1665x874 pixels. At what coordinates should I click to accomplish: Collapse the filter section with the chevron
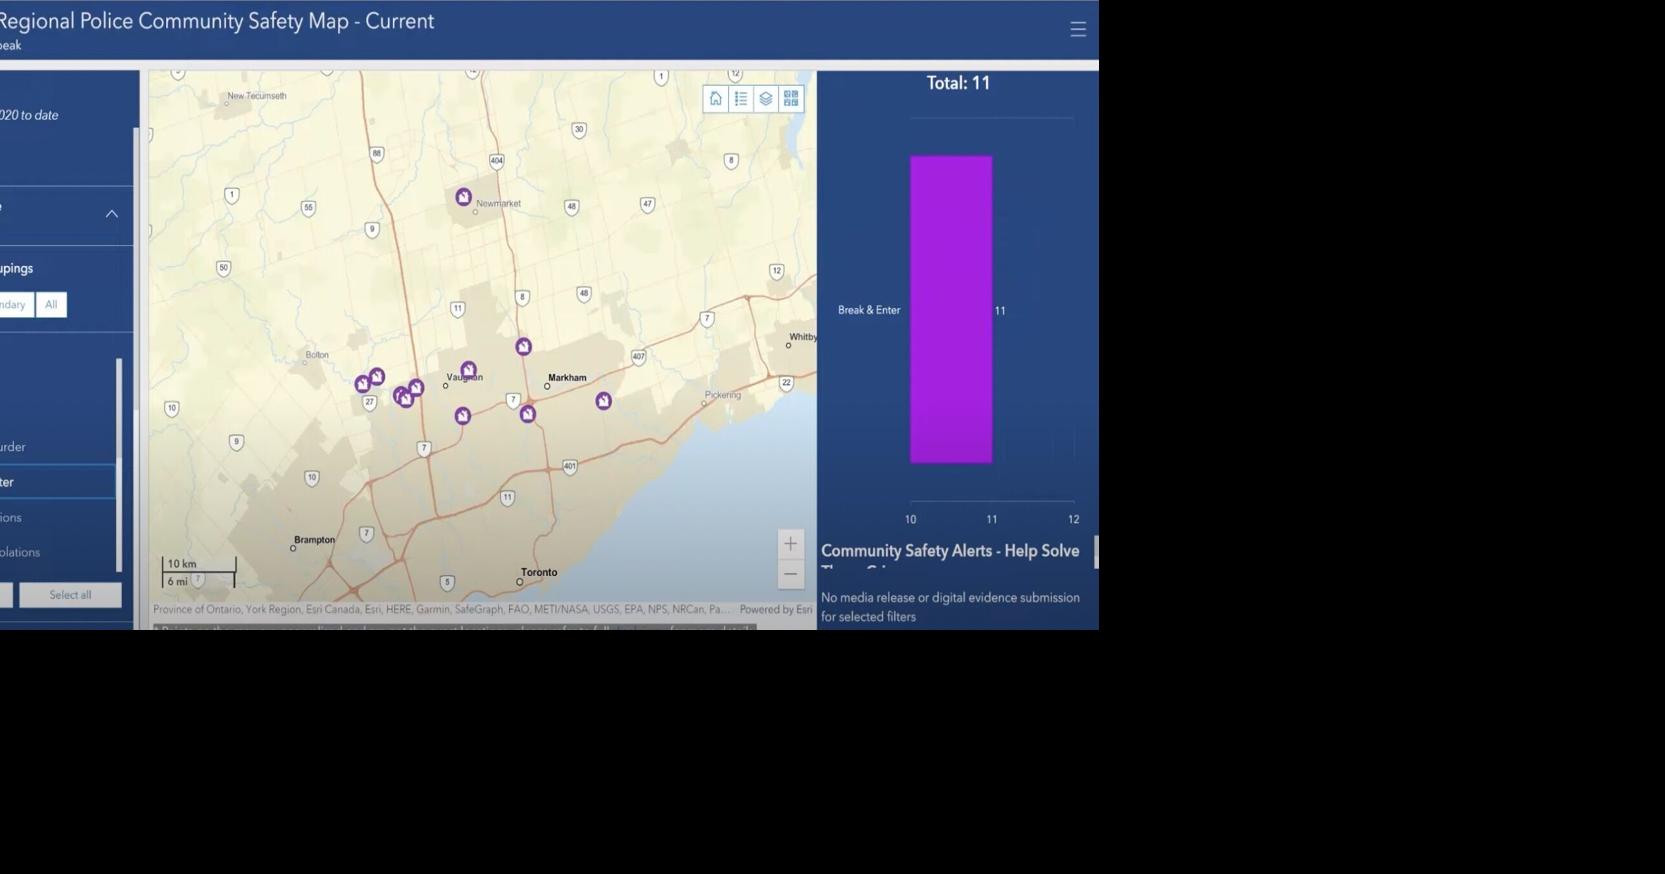pos(112,214)
